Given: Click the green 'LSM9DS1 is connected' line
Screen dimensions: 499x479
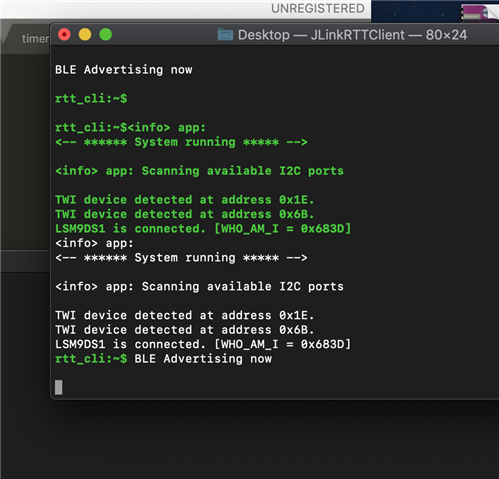Looking at the screenshot, I should (203, 229).
